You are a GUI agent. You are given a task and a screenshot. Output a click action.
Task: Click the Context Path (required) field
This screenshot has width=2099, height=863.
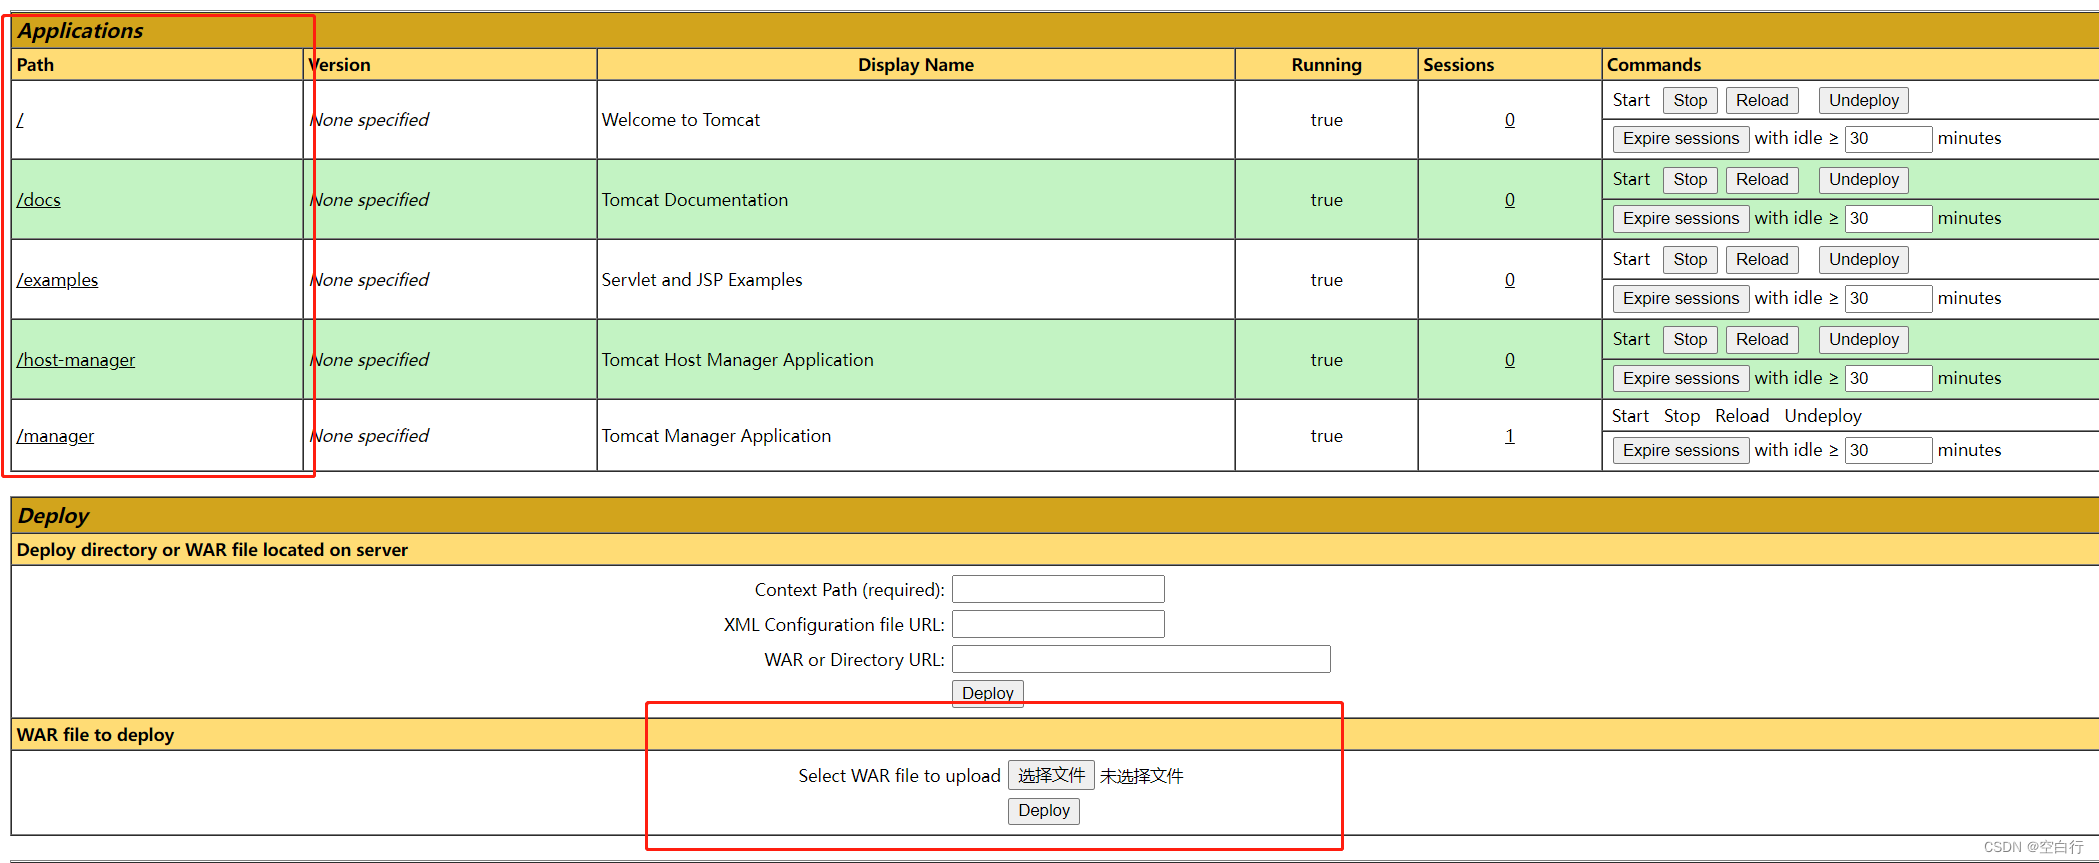coord(1058,589)
